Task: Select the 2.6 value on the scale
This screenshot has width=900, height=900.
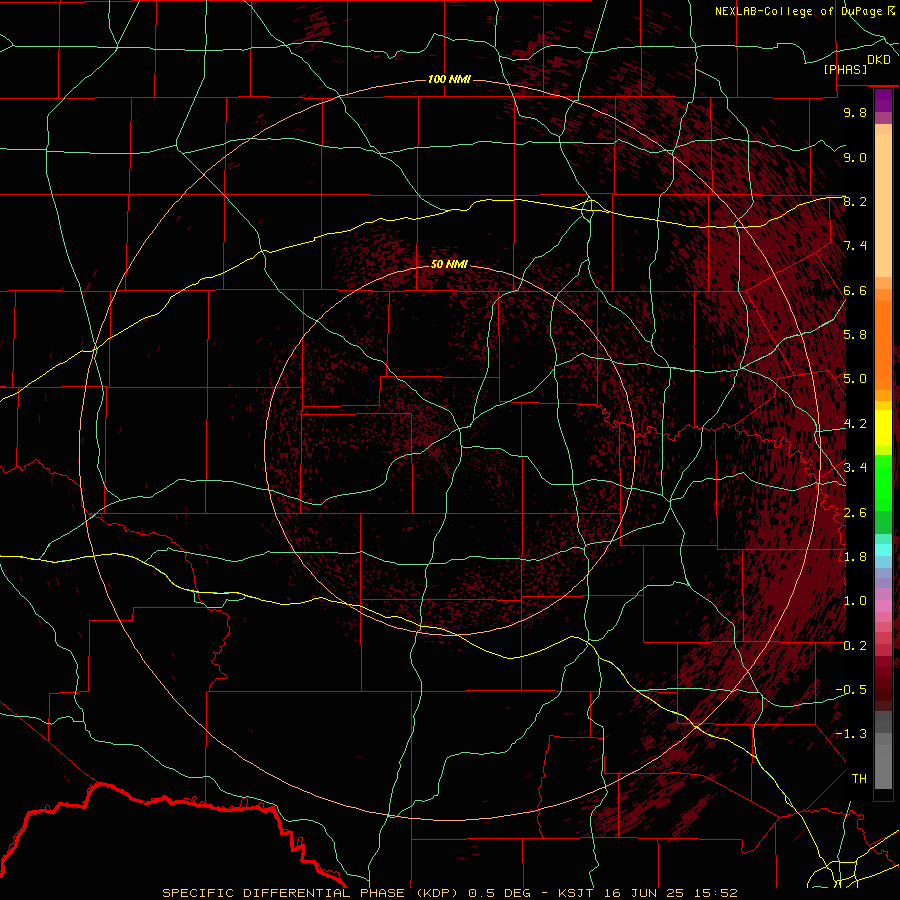Action: point(855,513)
